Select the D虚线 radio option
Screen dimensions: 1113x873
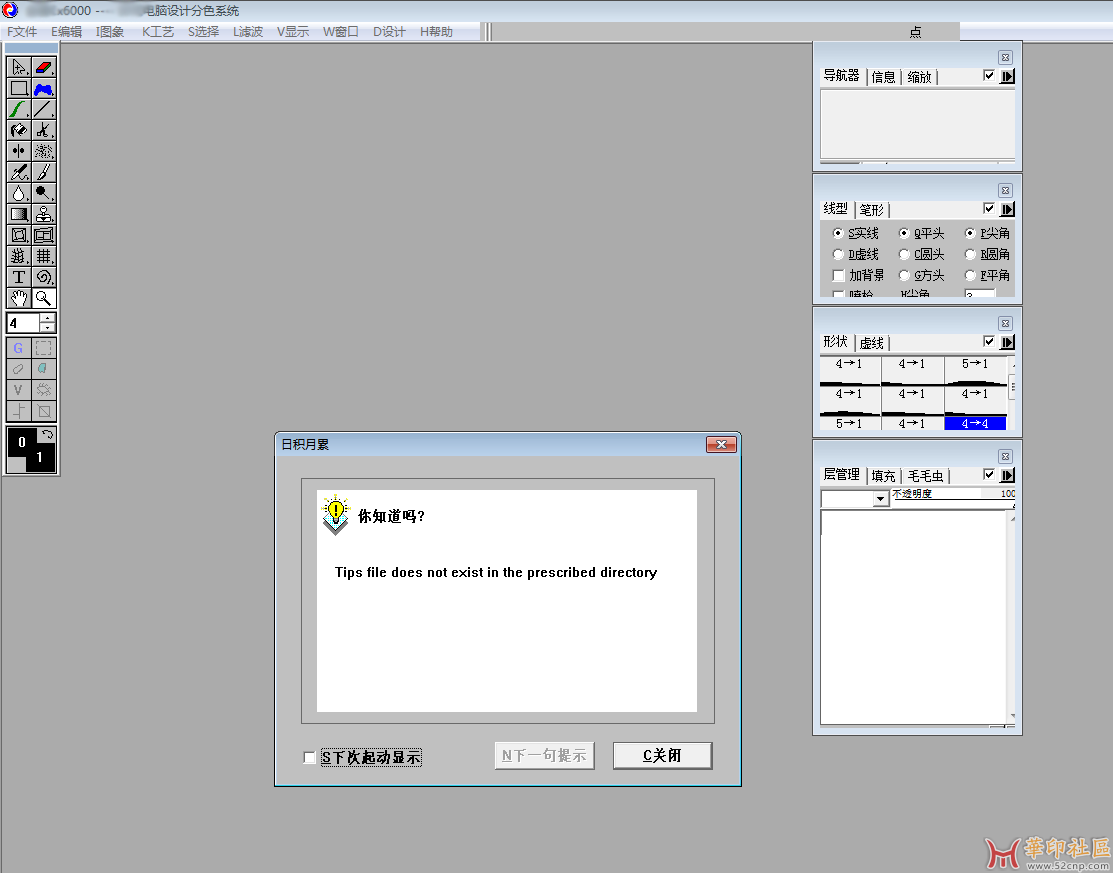(838, 255)
